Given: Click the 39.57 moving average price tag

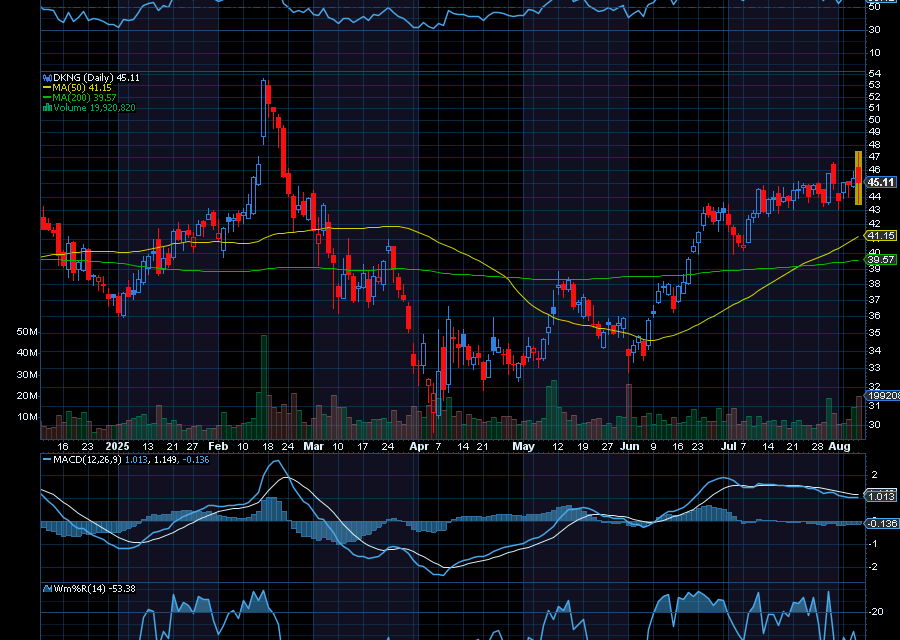Looking at the screenshot, I should [x=881, y=259].
